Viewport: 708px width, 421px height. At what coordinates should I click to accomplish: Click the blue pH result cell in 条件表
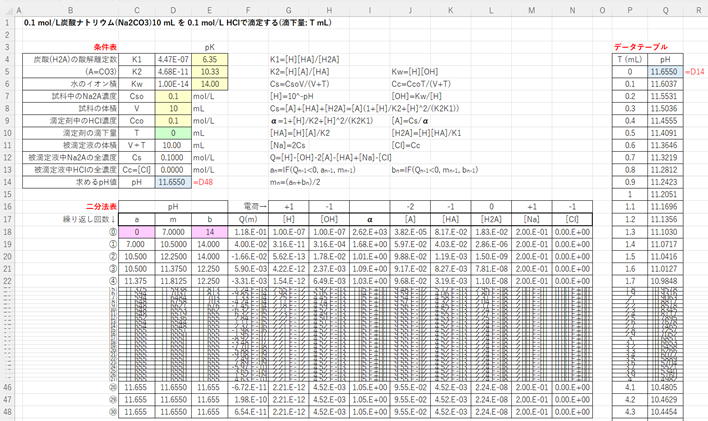point(173,182)
